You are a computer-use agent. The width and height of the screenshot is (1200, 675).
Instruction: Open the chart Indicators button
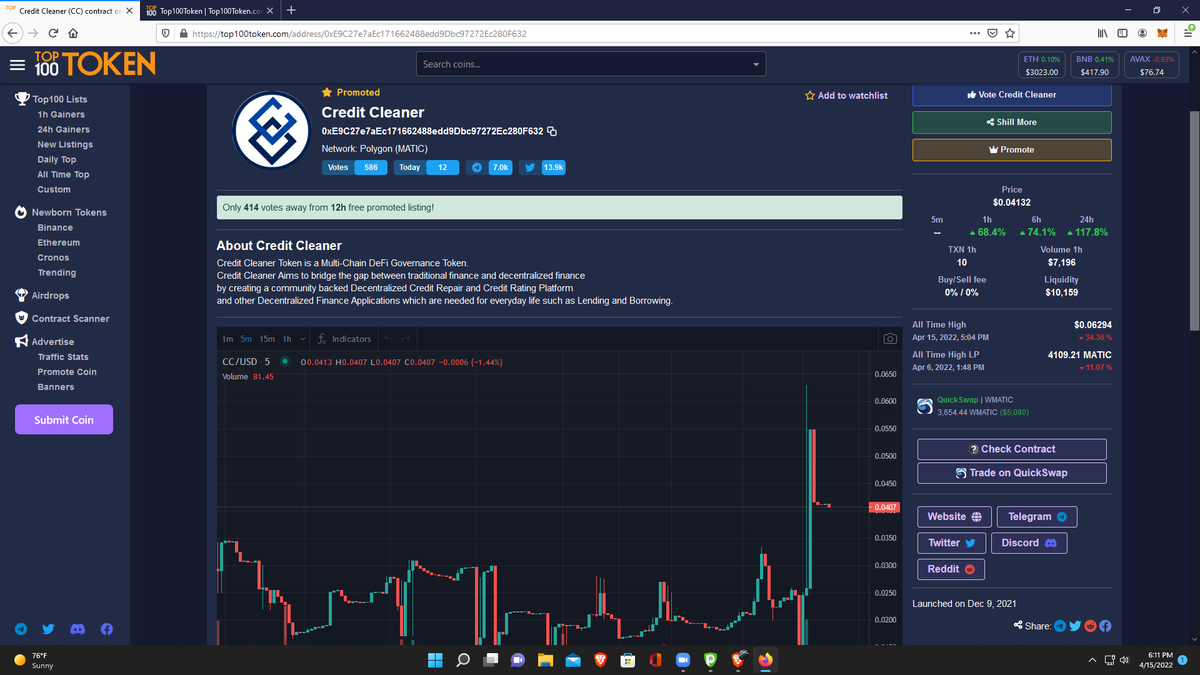point(345,339)
